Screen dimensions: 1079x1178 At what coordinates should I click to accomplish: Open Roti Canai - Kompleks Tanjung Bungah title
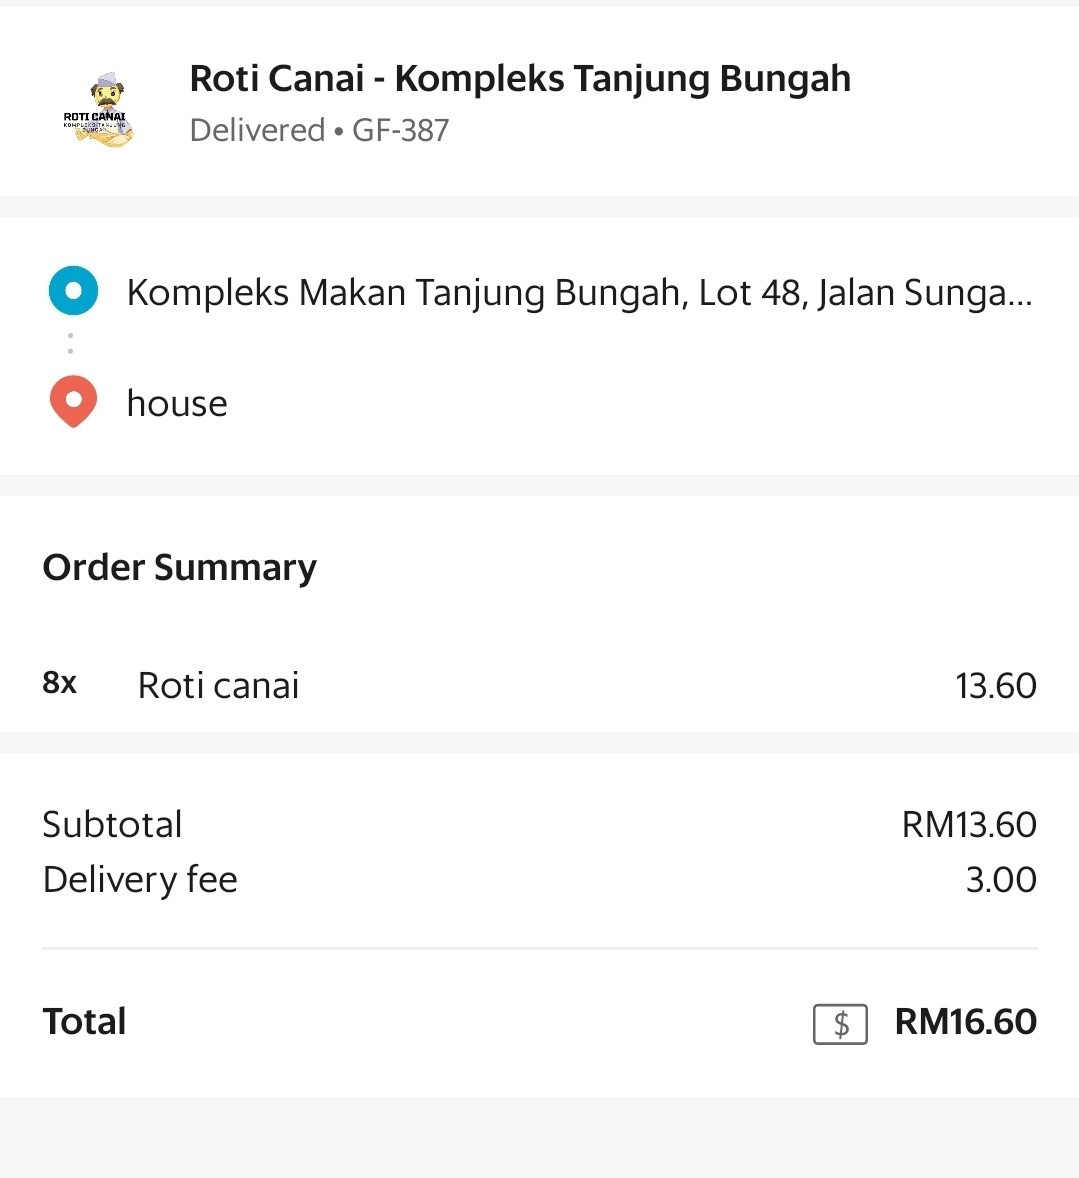point(520,79)
